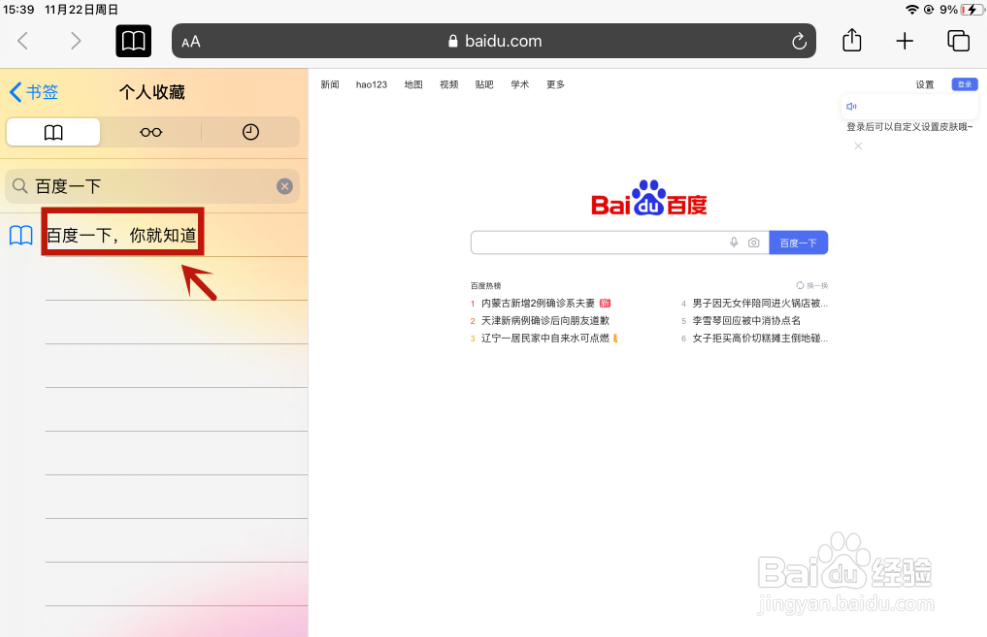
Task: Open hot item 男子因无女伴陪同进火锅店被
Action: coord(760,303)
